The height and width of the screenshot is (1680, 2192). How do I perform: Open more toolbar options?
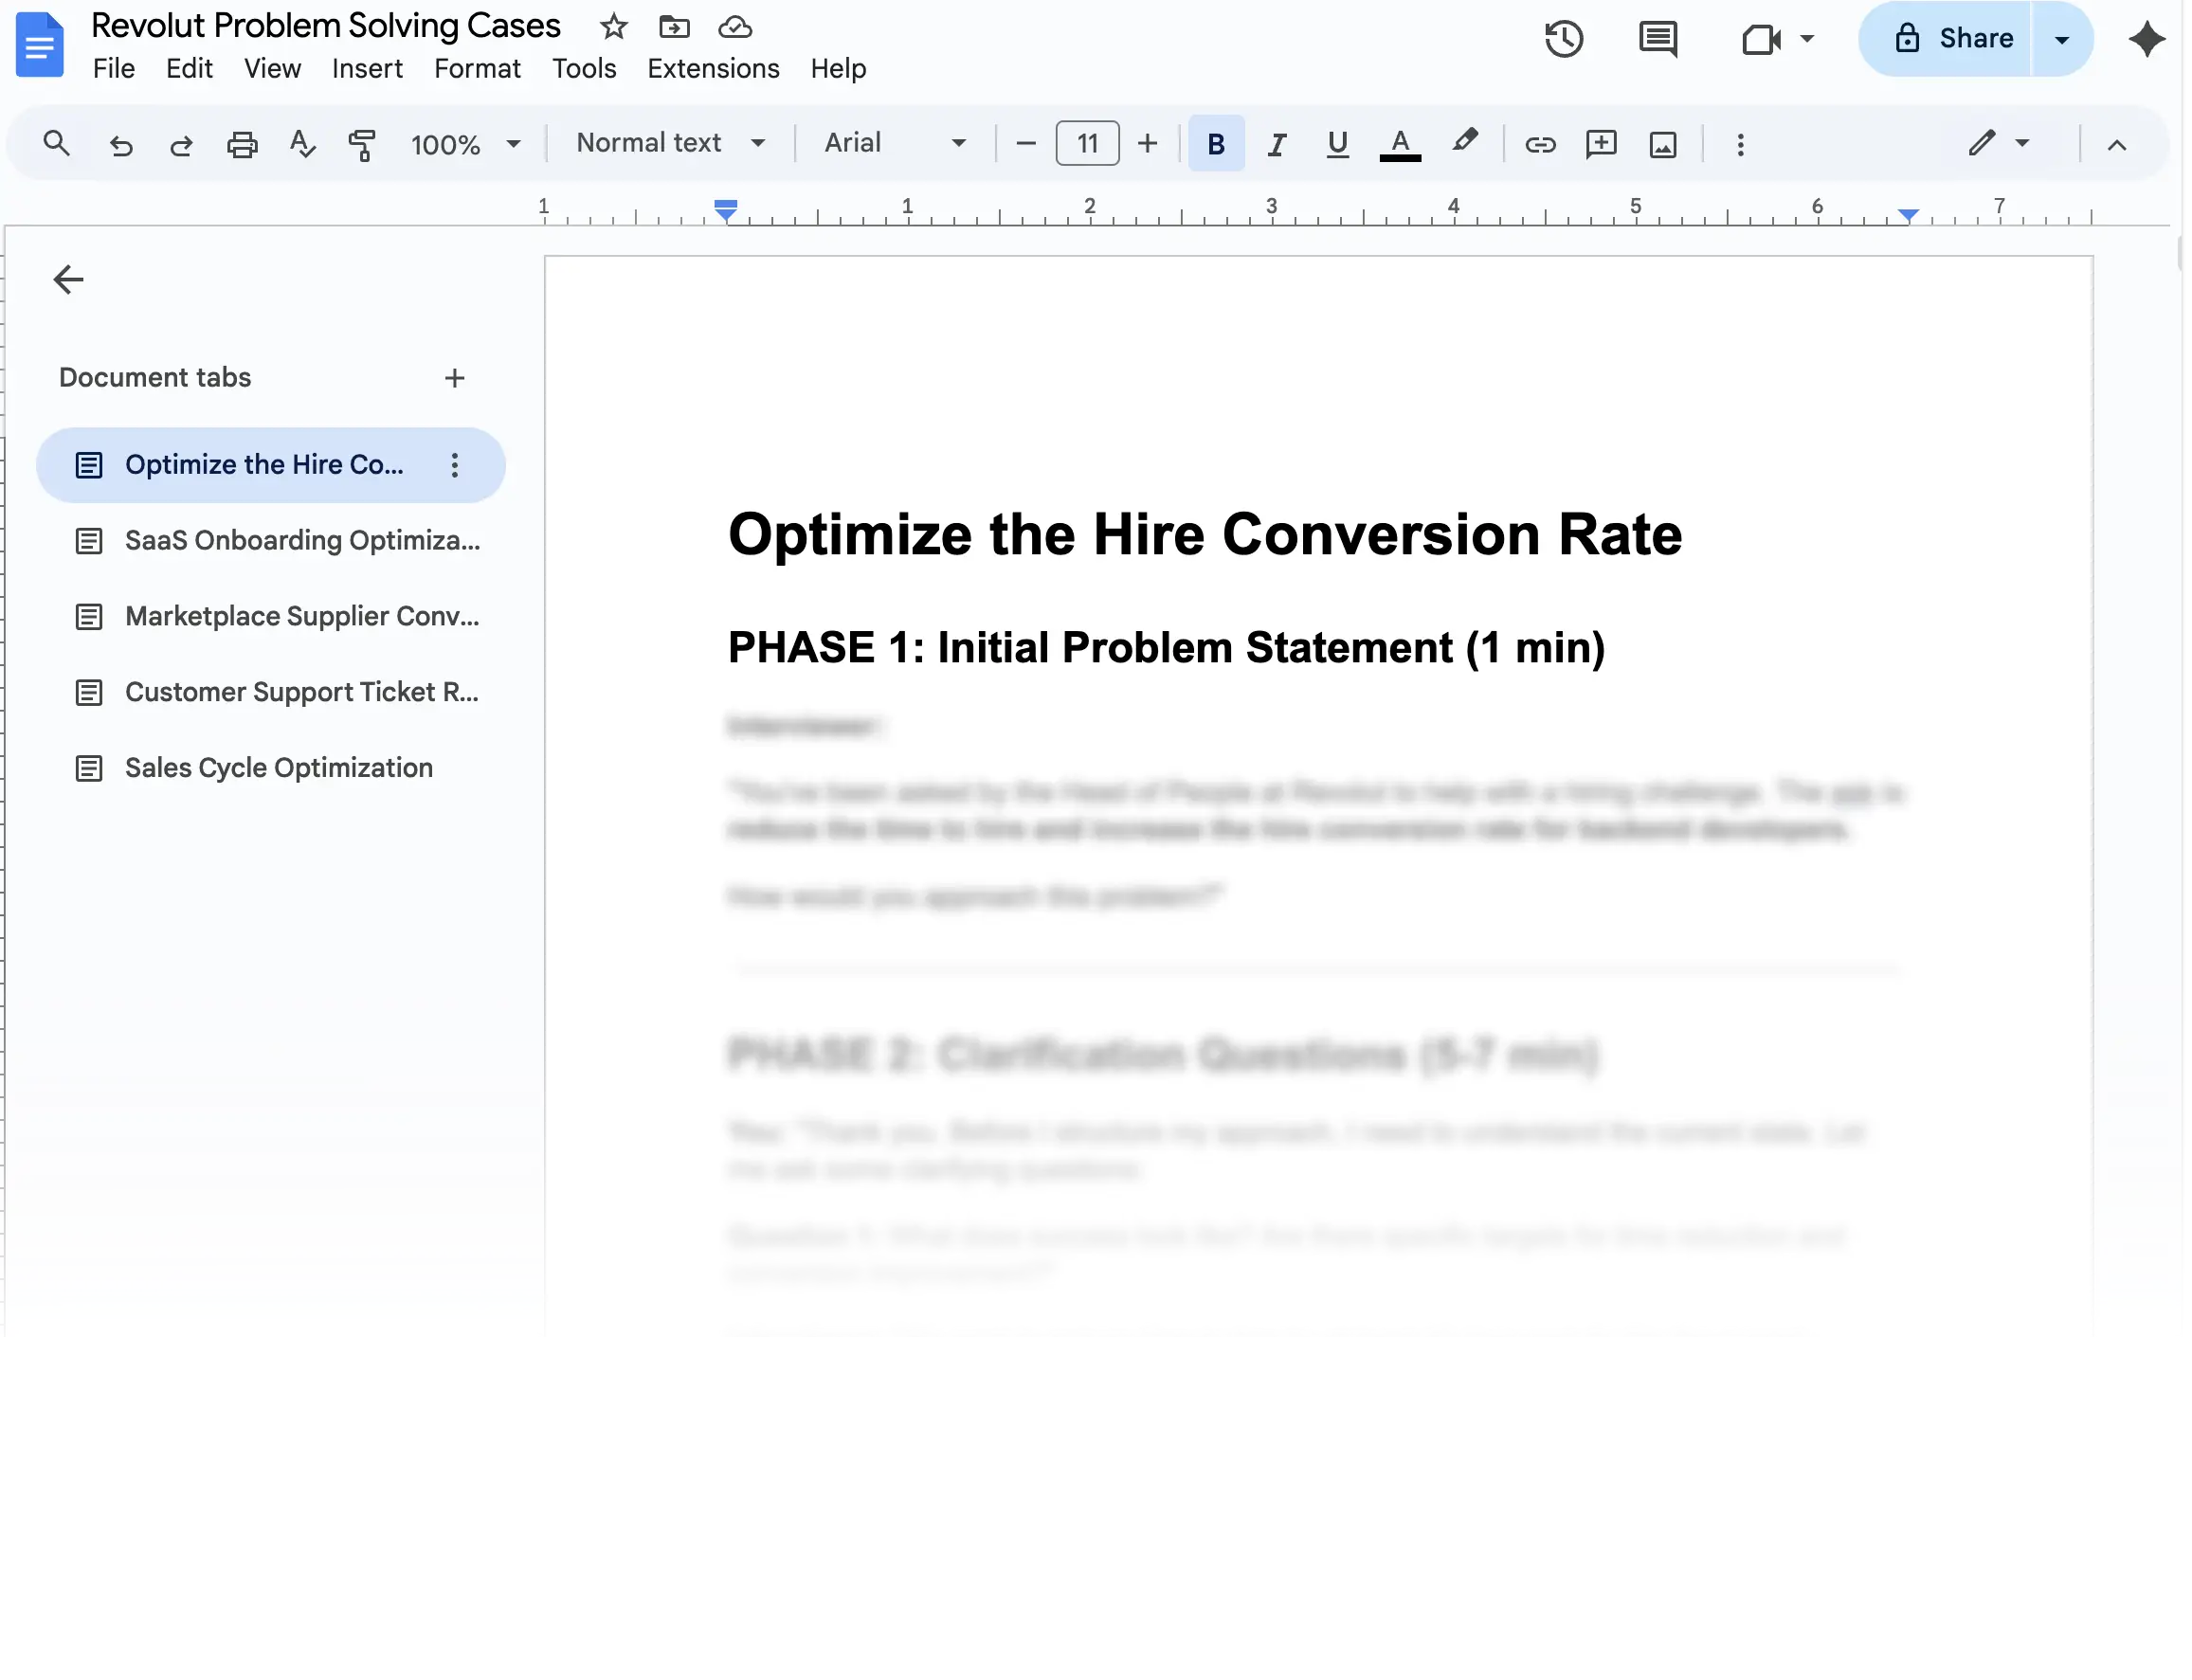coord(1740,145)
